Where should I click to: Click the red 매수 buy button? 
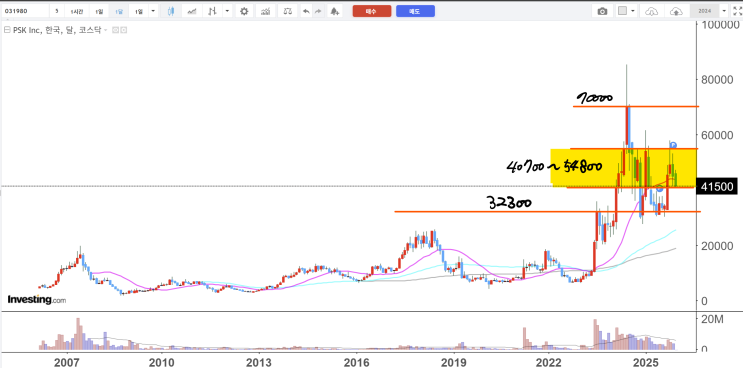(372, 11)
